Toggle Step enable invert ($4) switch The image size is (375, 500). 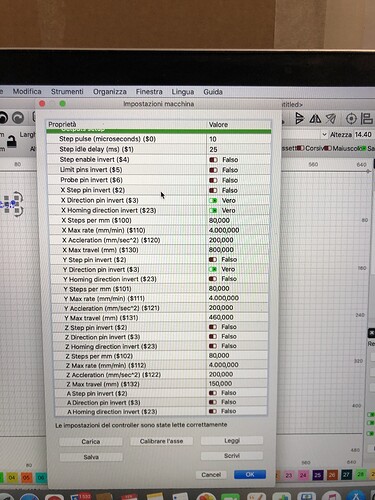pyautogui.click(x=213, y=160)
